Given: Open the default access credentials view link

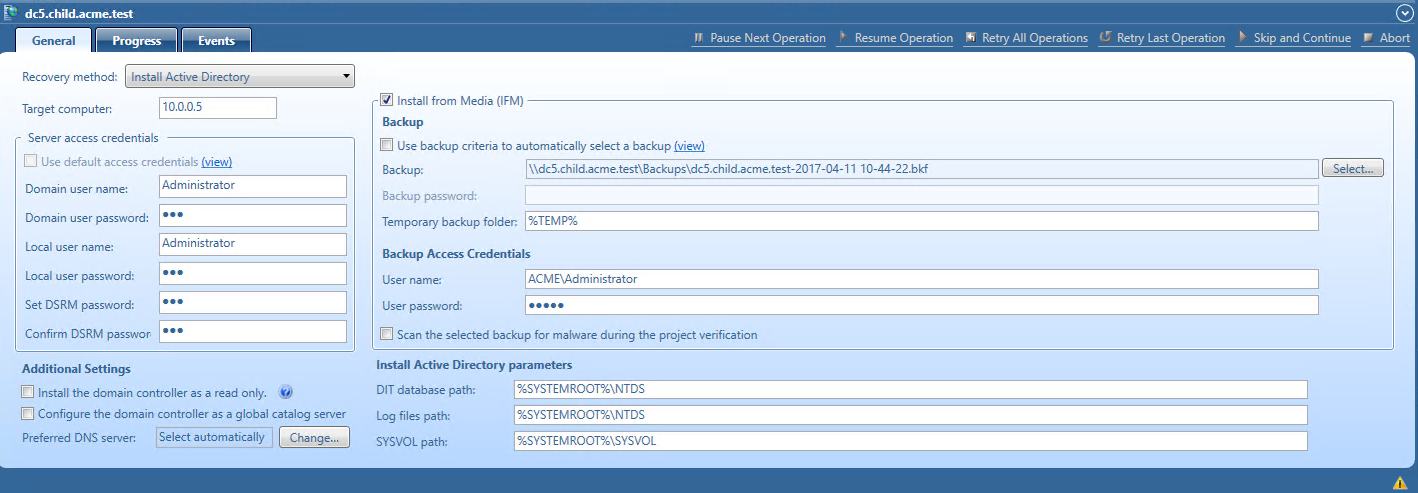Looking at the screenshot, I should point(217,162).
